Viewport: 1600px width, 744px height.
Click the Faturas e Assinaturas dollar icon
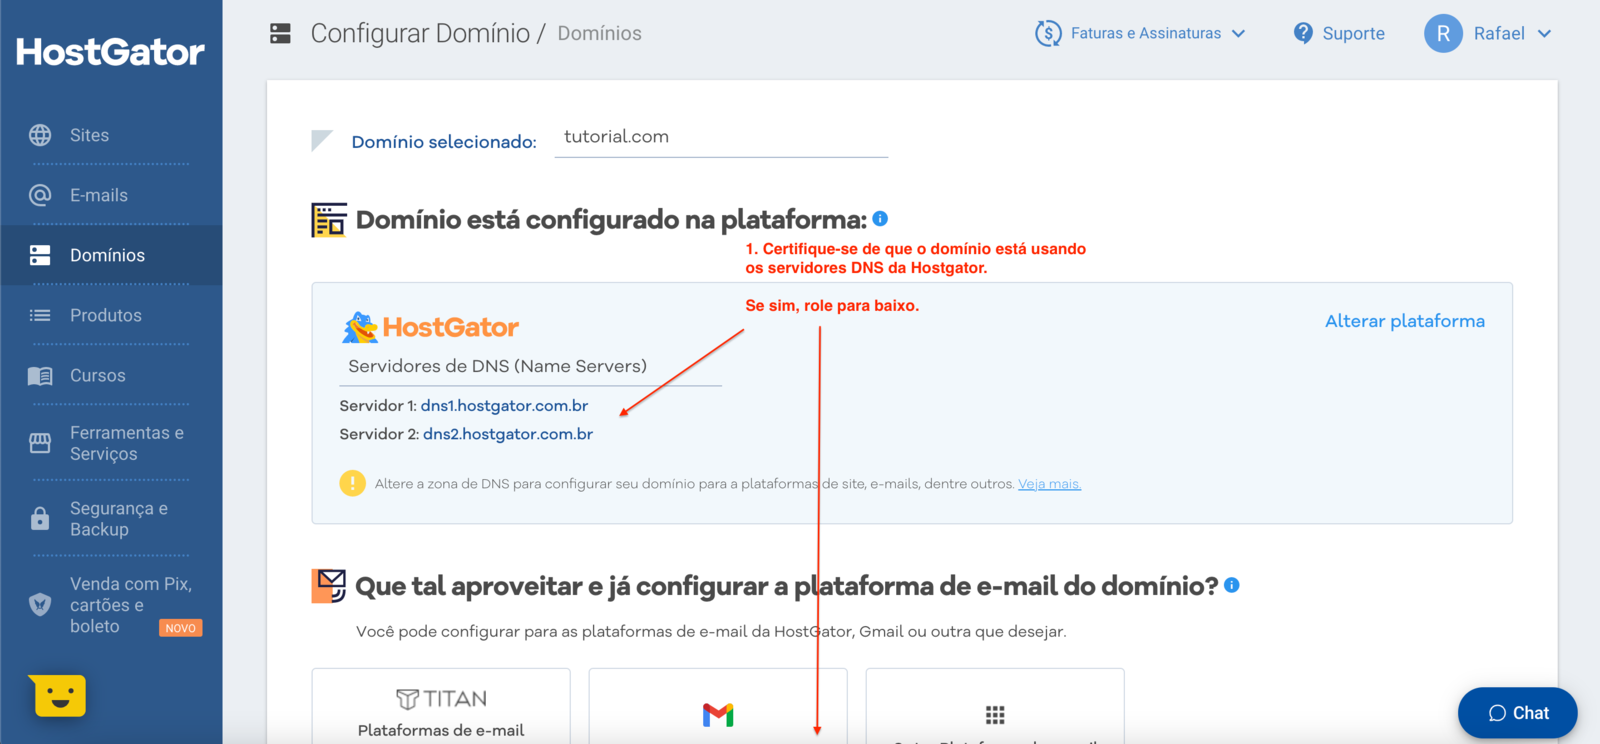(1048, 33)
